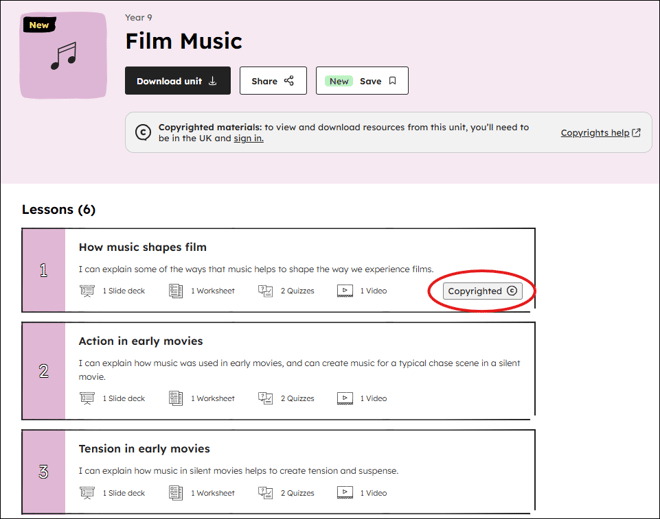Click slide deck icon in Tension in early movies

click(x=87, y=493)
